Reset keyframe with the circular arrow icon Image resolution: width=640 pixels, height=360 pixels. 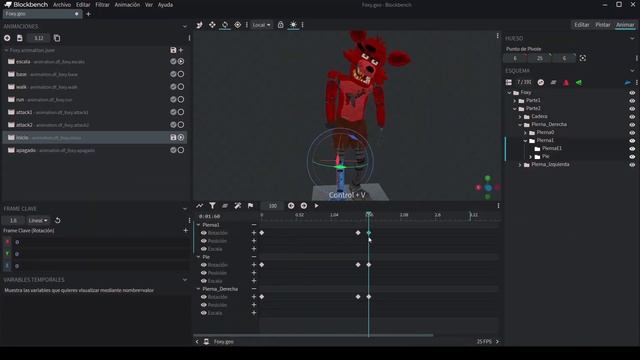tap(58, 220)
